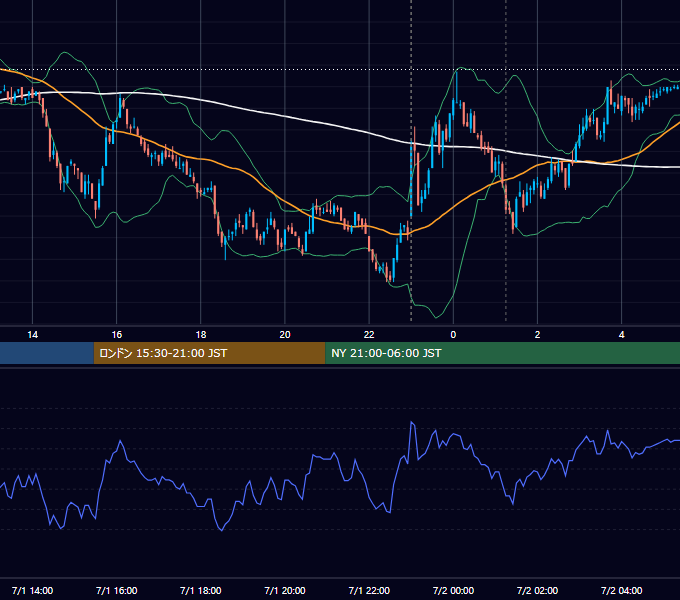
Task: Click the '7/2 02:00' date label
Action: [537, 590]
